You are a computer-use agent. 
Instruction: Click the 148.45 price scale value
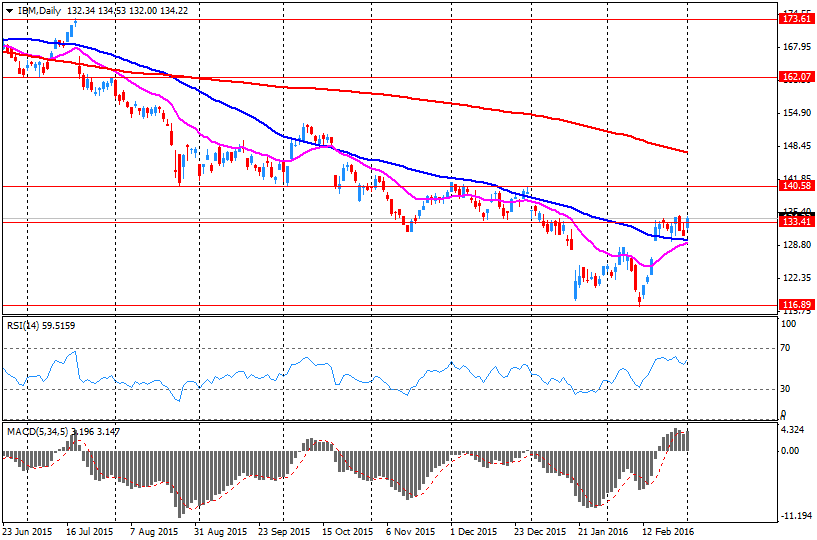pos(798,146)
